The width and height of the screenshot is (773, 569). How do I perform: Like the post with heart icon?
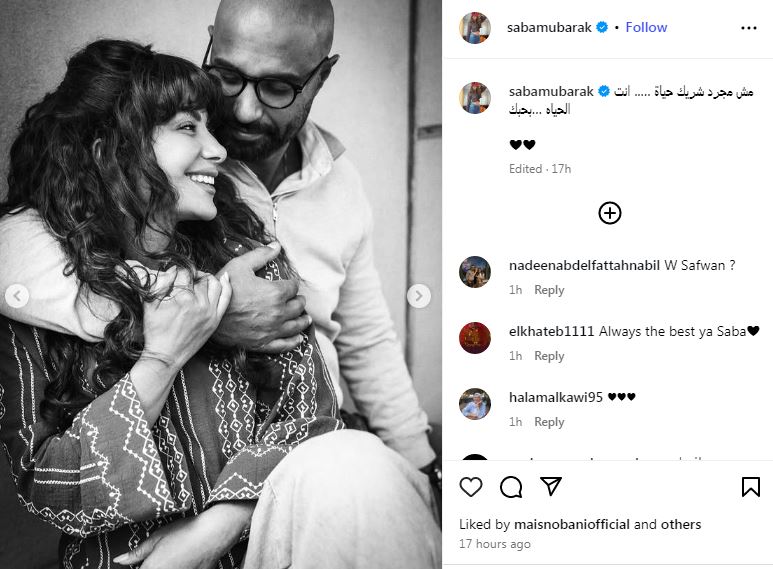point(471,487)
